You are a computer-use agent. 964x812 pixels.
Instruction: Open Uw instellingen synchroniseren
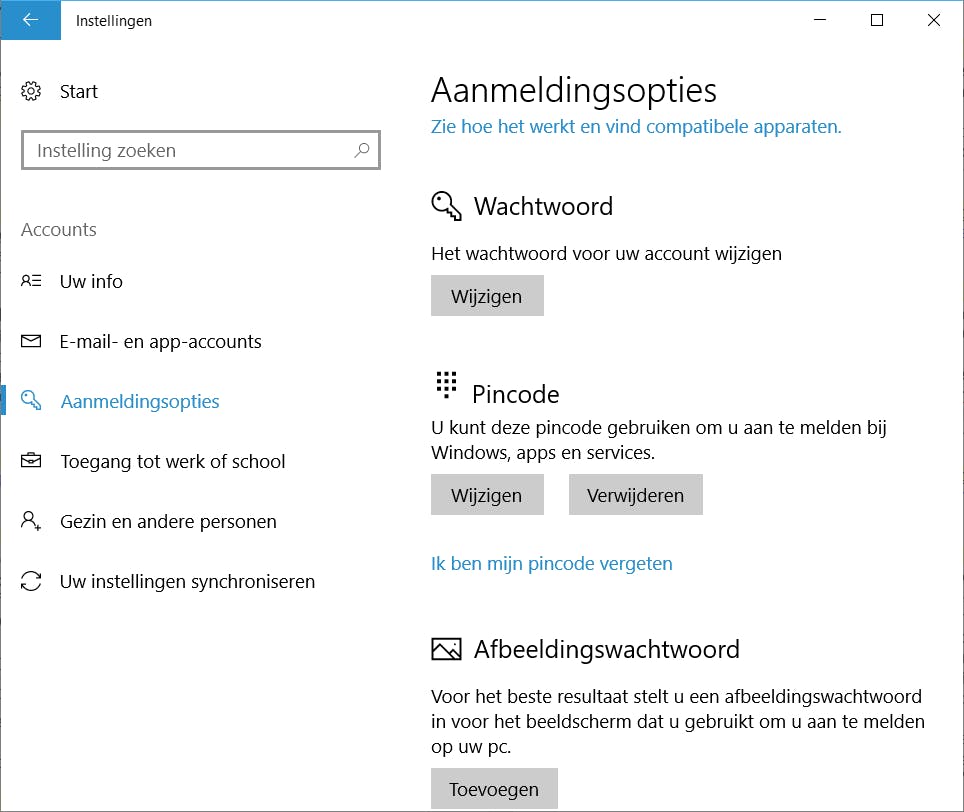(187, 581)
